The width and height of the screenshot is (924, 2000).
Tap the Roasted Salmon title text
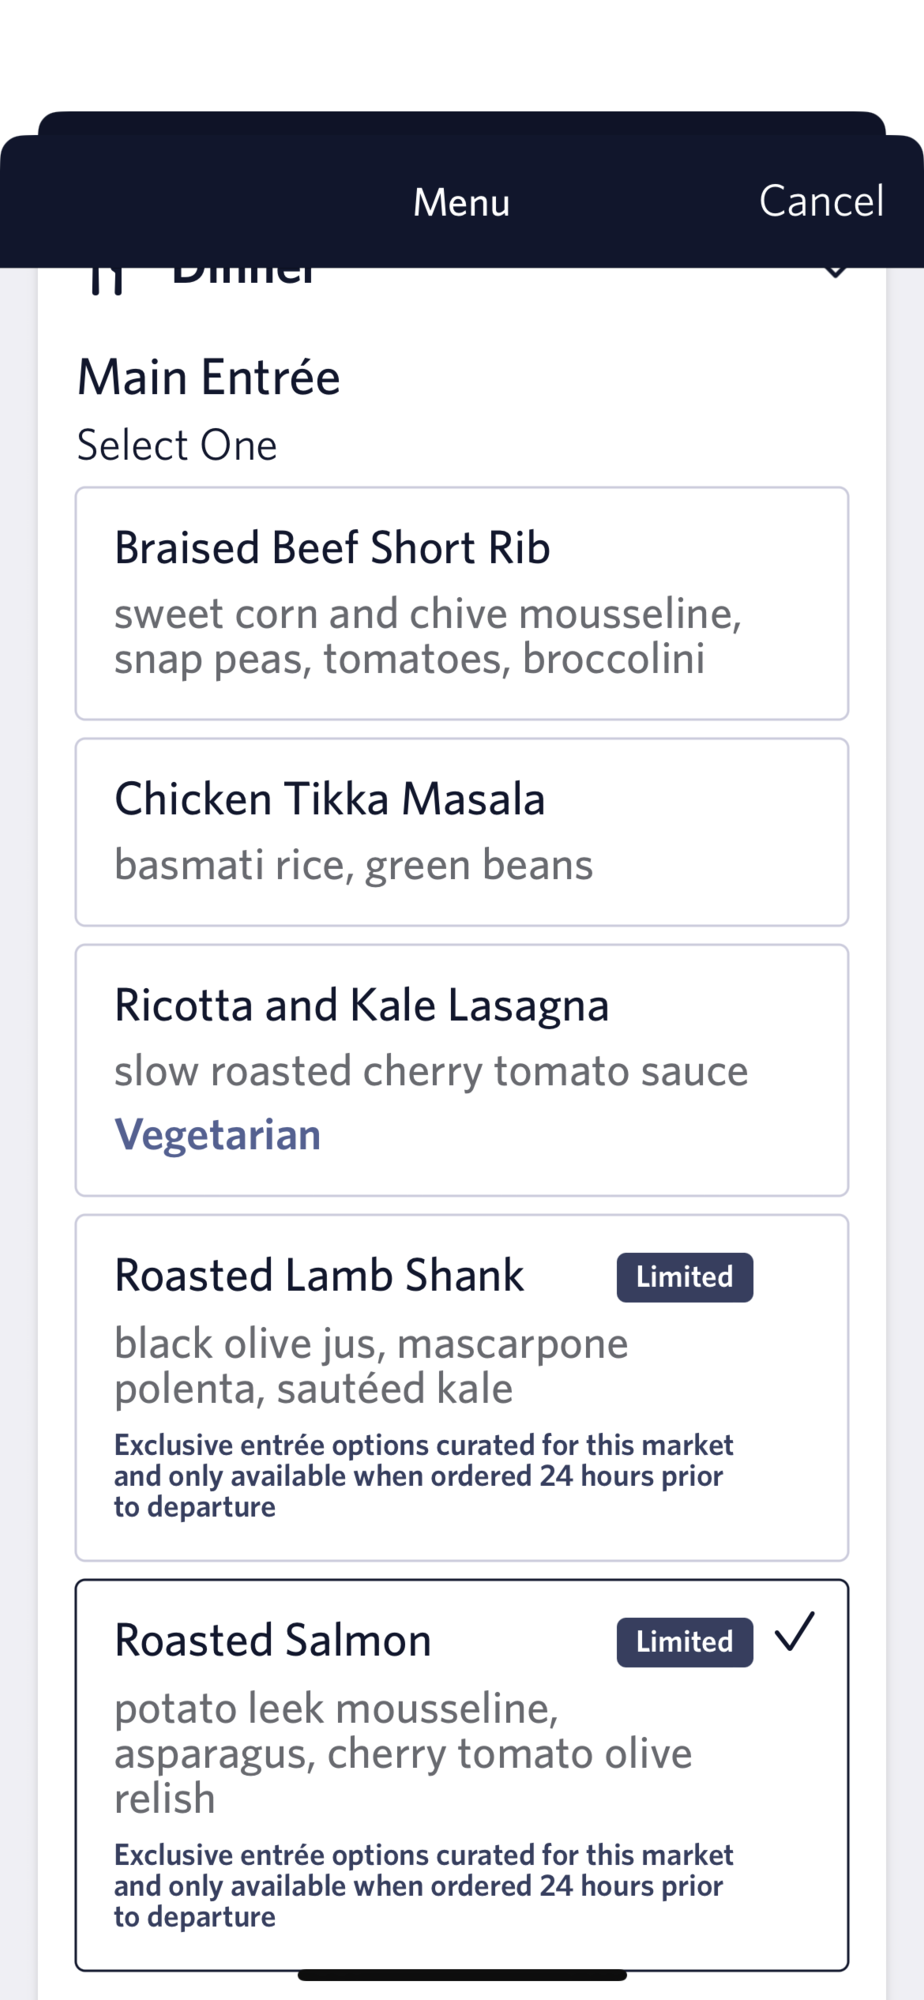tap(273, 1640)
